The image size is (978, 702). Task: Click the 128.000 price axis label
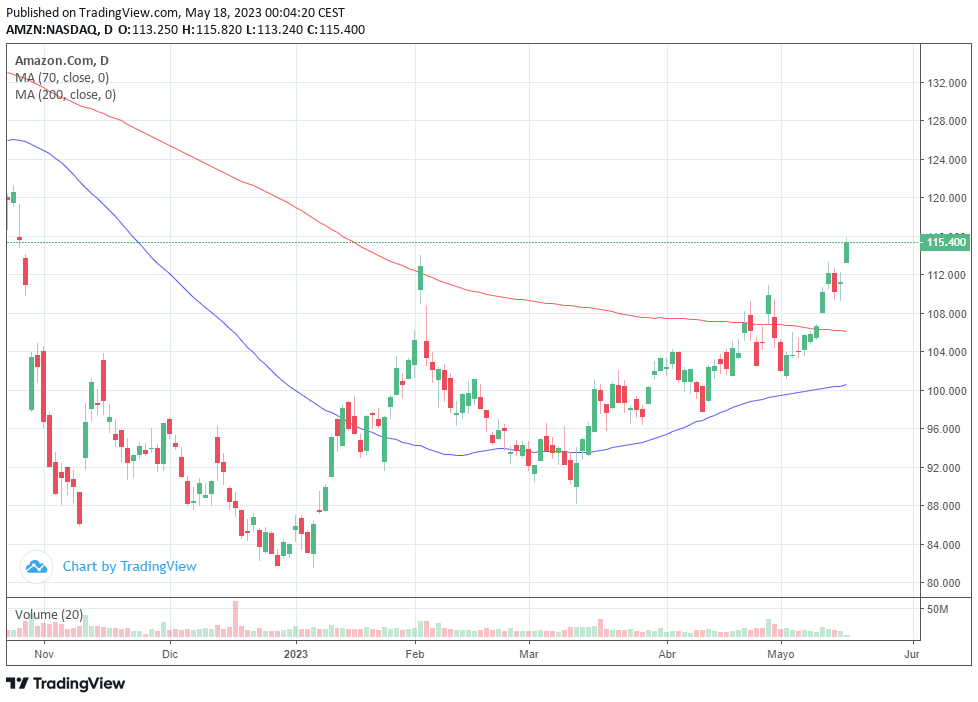[946, 121]
